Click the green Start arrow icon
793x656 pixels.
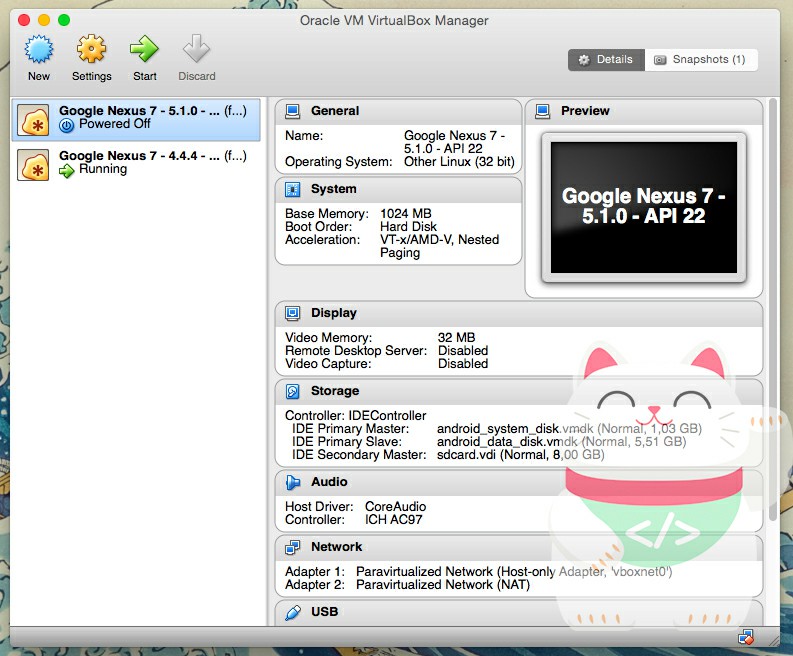point(144,49)
